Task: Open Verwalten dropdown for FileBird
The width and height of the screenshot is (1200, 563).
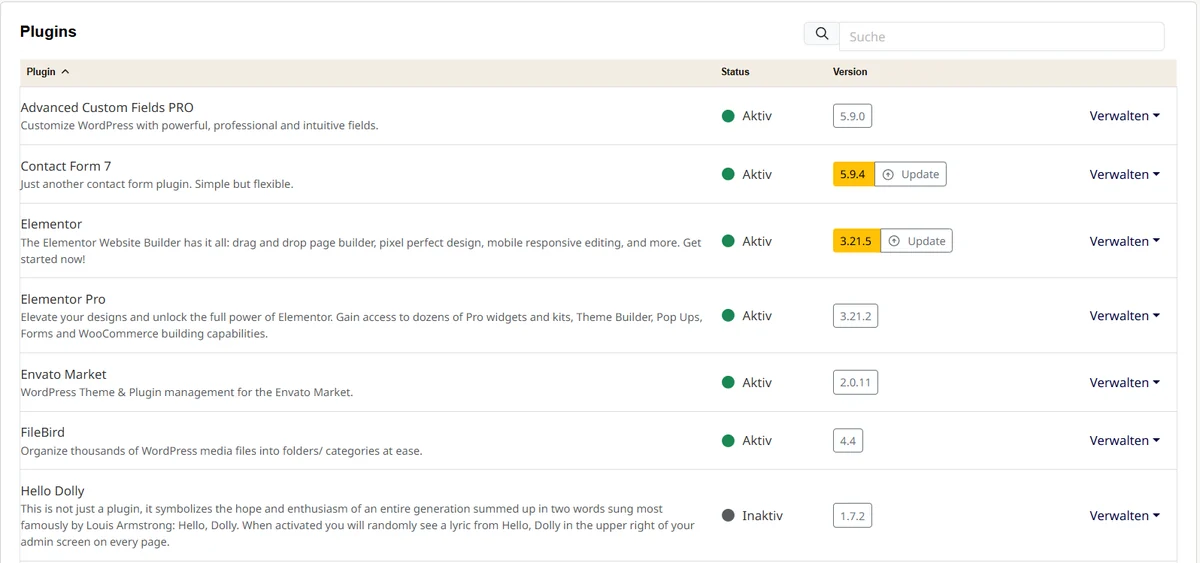Action: point(1125,441)
